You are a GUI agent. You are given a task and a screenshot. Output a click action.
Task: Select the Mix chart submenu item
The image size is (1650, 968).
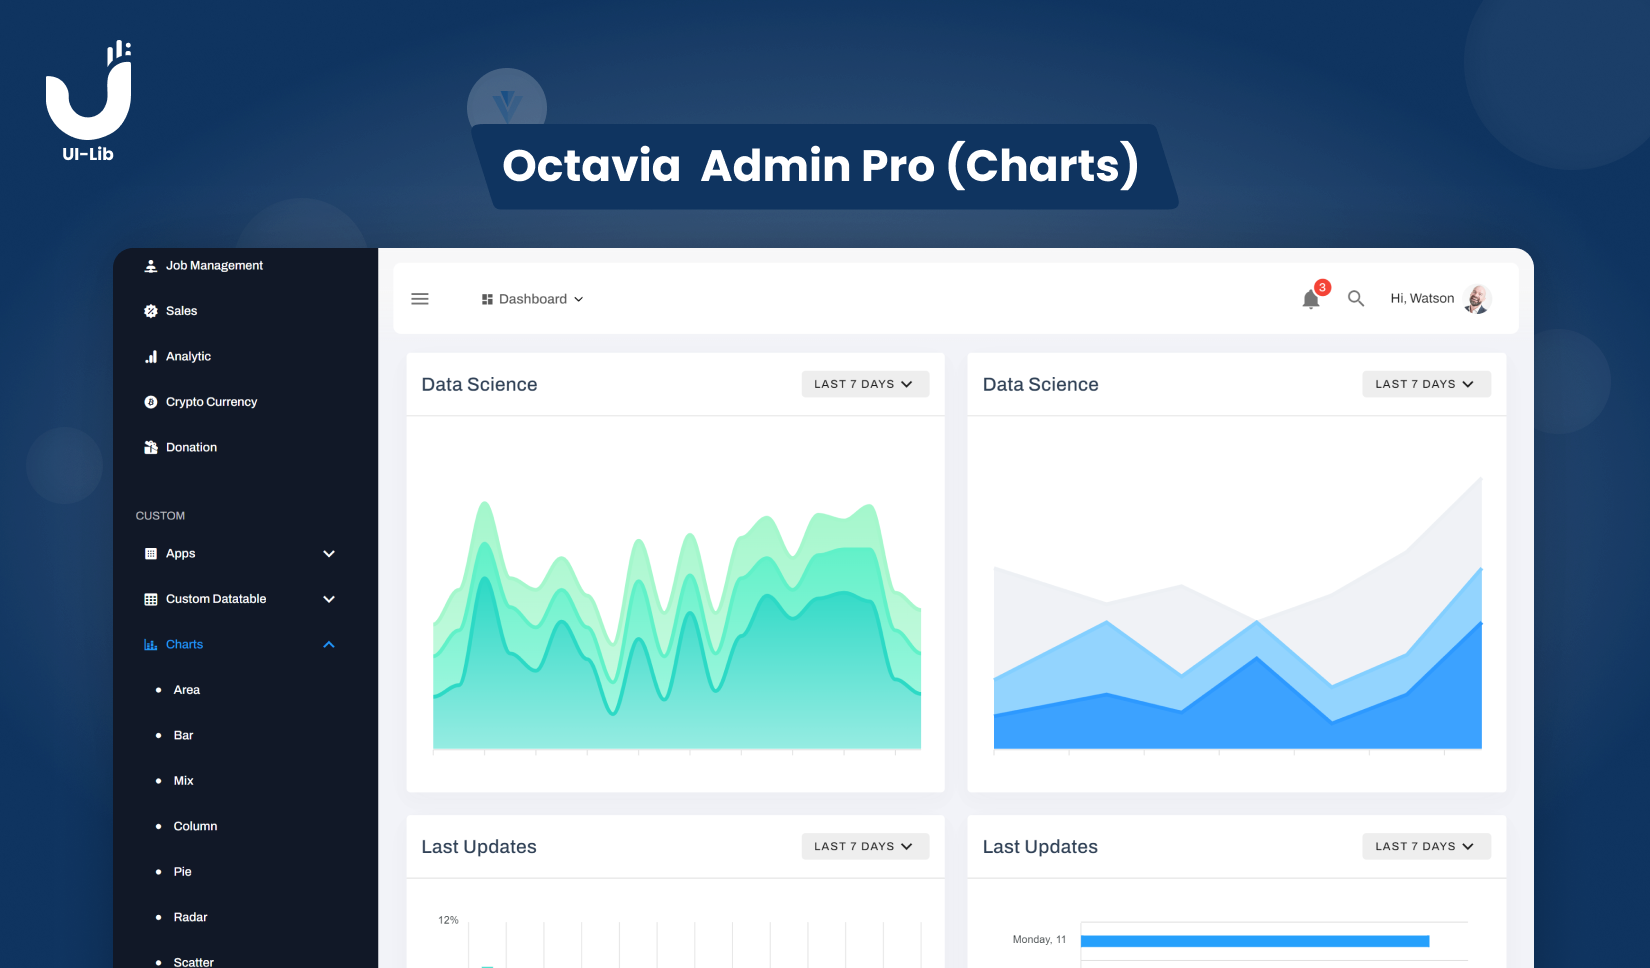coord(183,781)
